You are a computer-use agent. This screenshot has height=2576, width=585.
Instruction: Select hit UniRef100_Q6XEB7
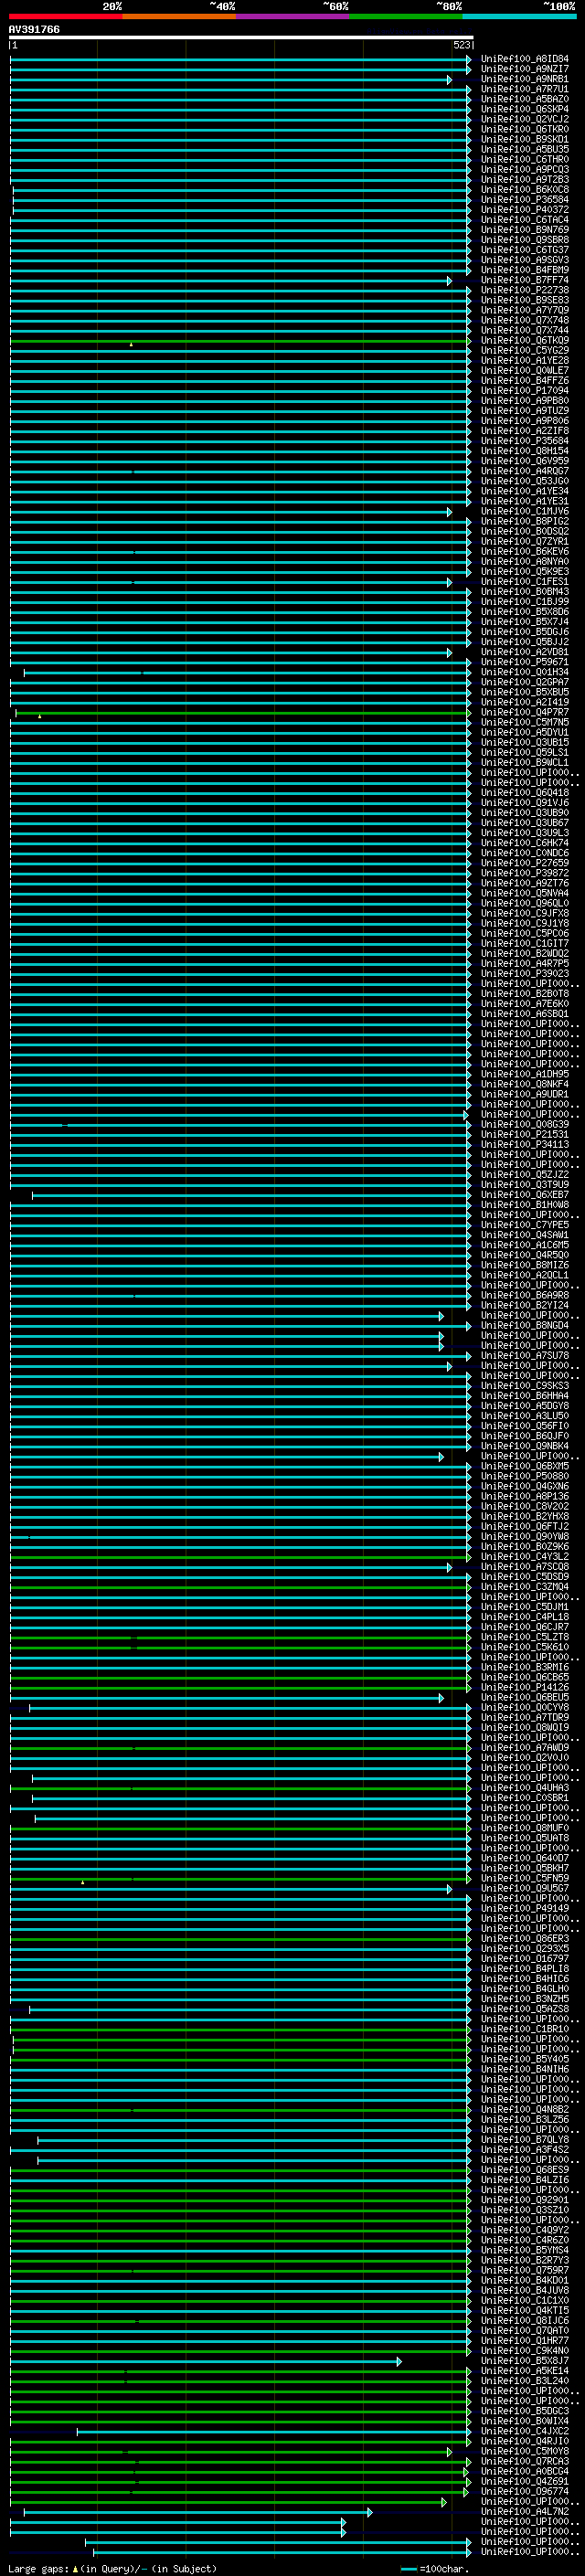click(524, 1194)
